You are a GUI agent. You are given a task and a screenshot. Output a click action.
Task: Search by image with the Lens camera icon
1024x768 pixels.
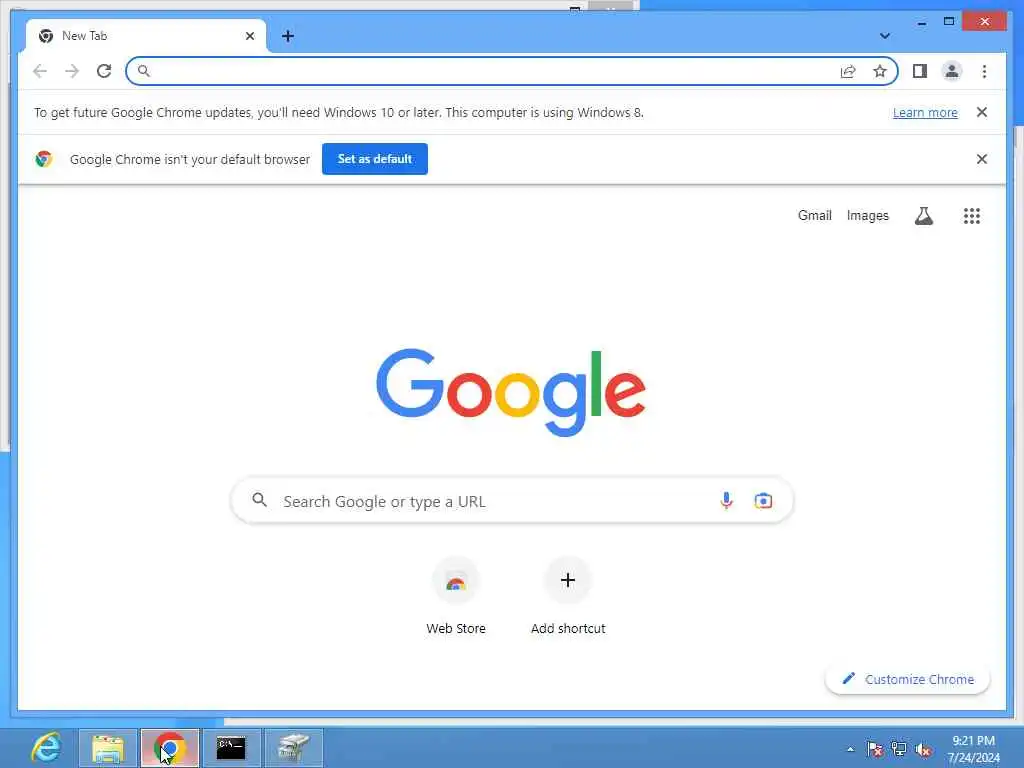click(763, 501)
